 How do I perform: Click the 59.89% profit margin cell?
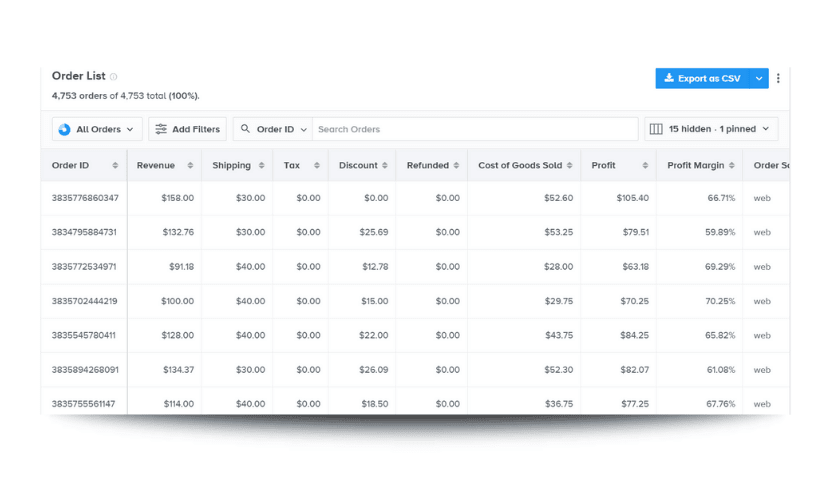pos(720,232)
